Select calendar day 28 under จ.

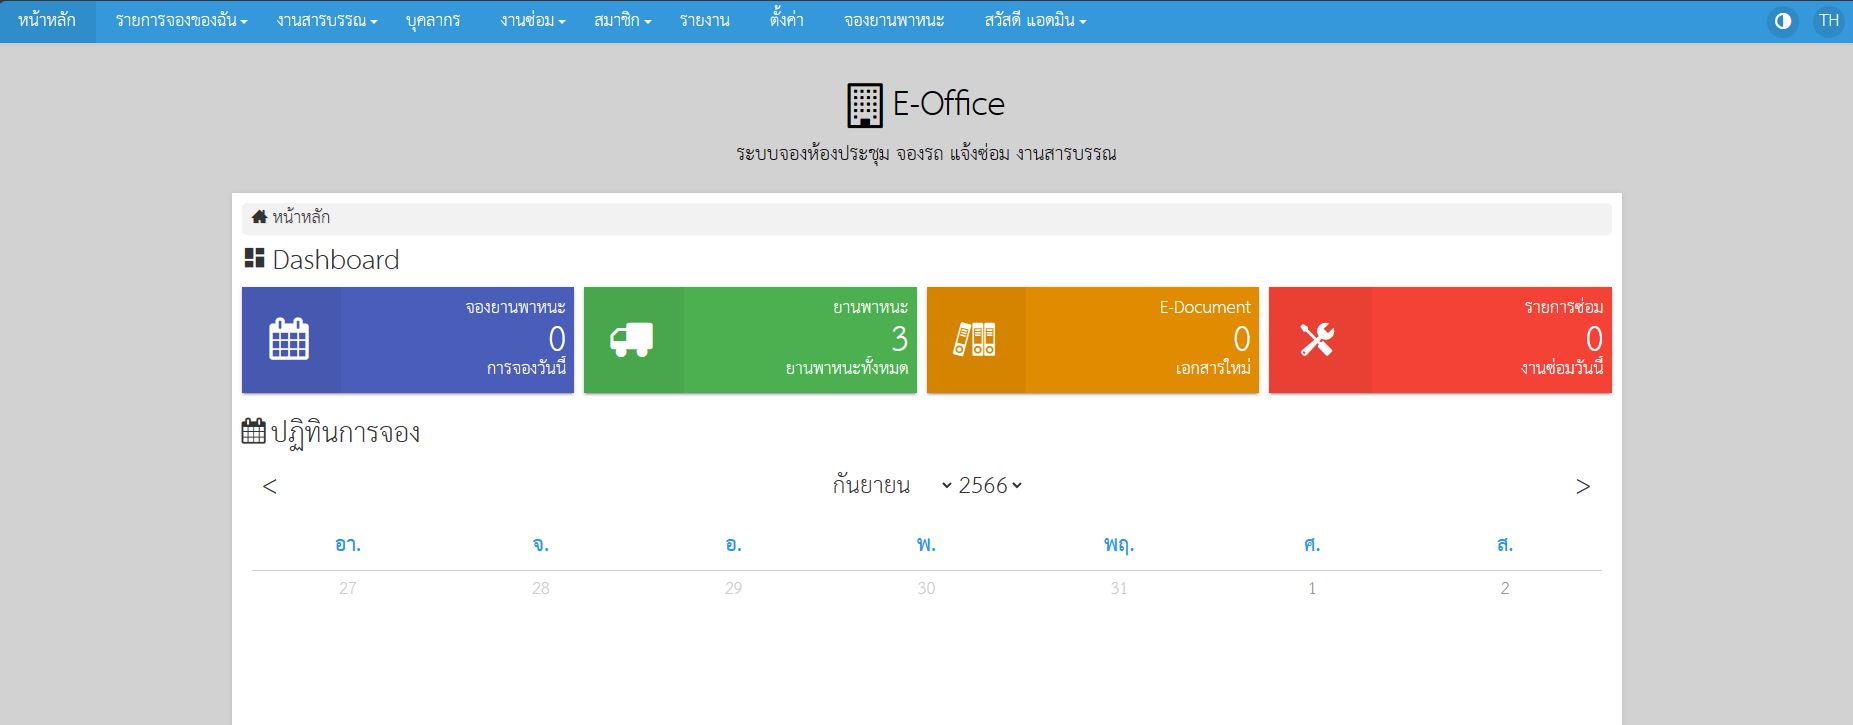tap(541, 588)
